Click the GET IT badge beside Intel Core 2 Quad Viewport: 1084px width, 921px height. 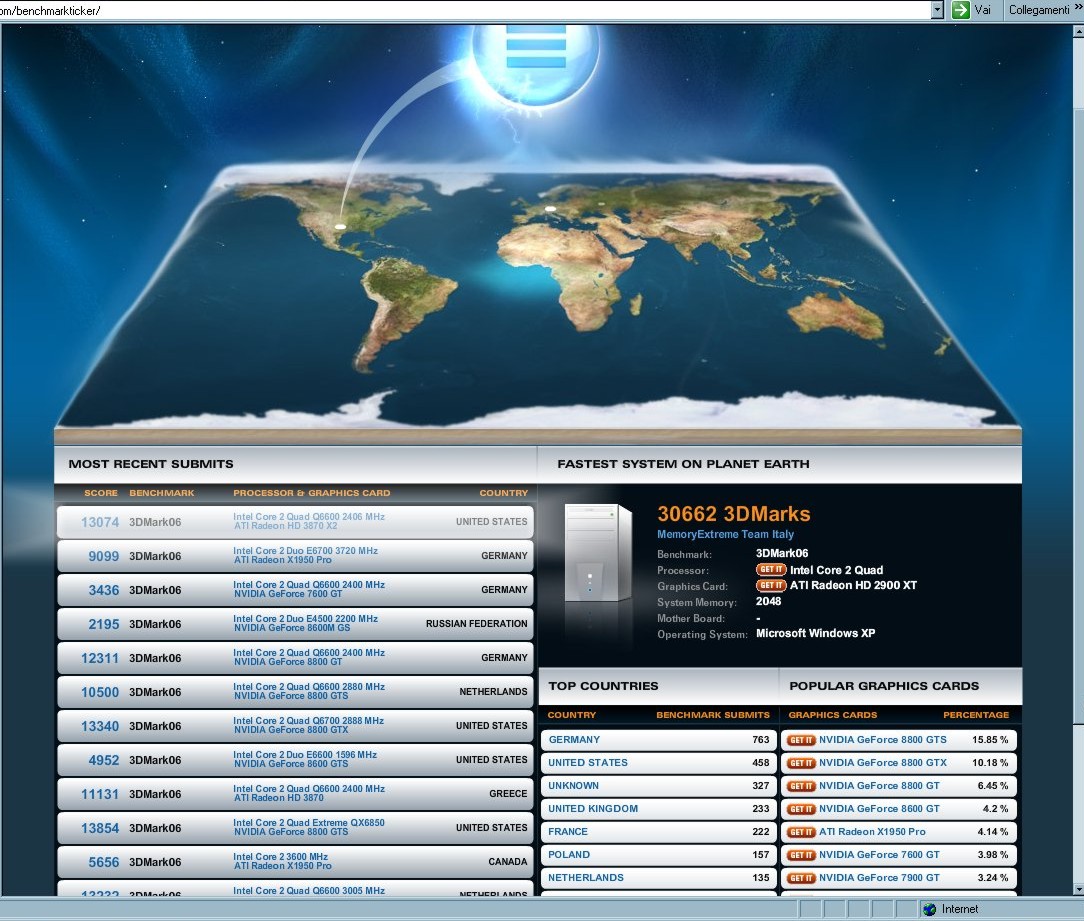click(x=771, y=570)
